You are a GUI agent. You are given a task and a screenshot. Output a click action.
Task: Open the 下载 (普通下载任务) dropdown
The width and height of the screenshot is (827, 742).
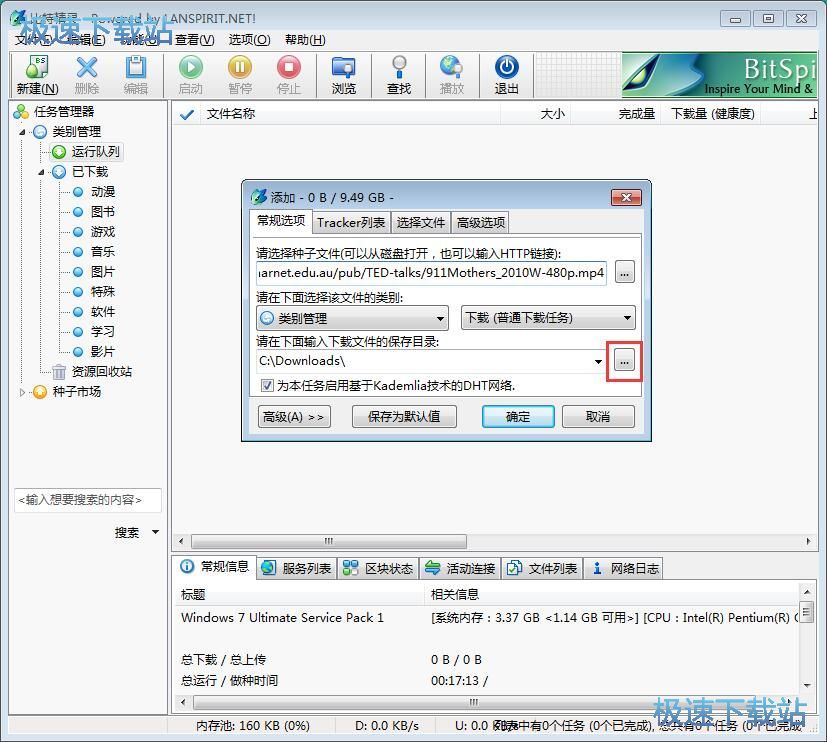(548, 318)
